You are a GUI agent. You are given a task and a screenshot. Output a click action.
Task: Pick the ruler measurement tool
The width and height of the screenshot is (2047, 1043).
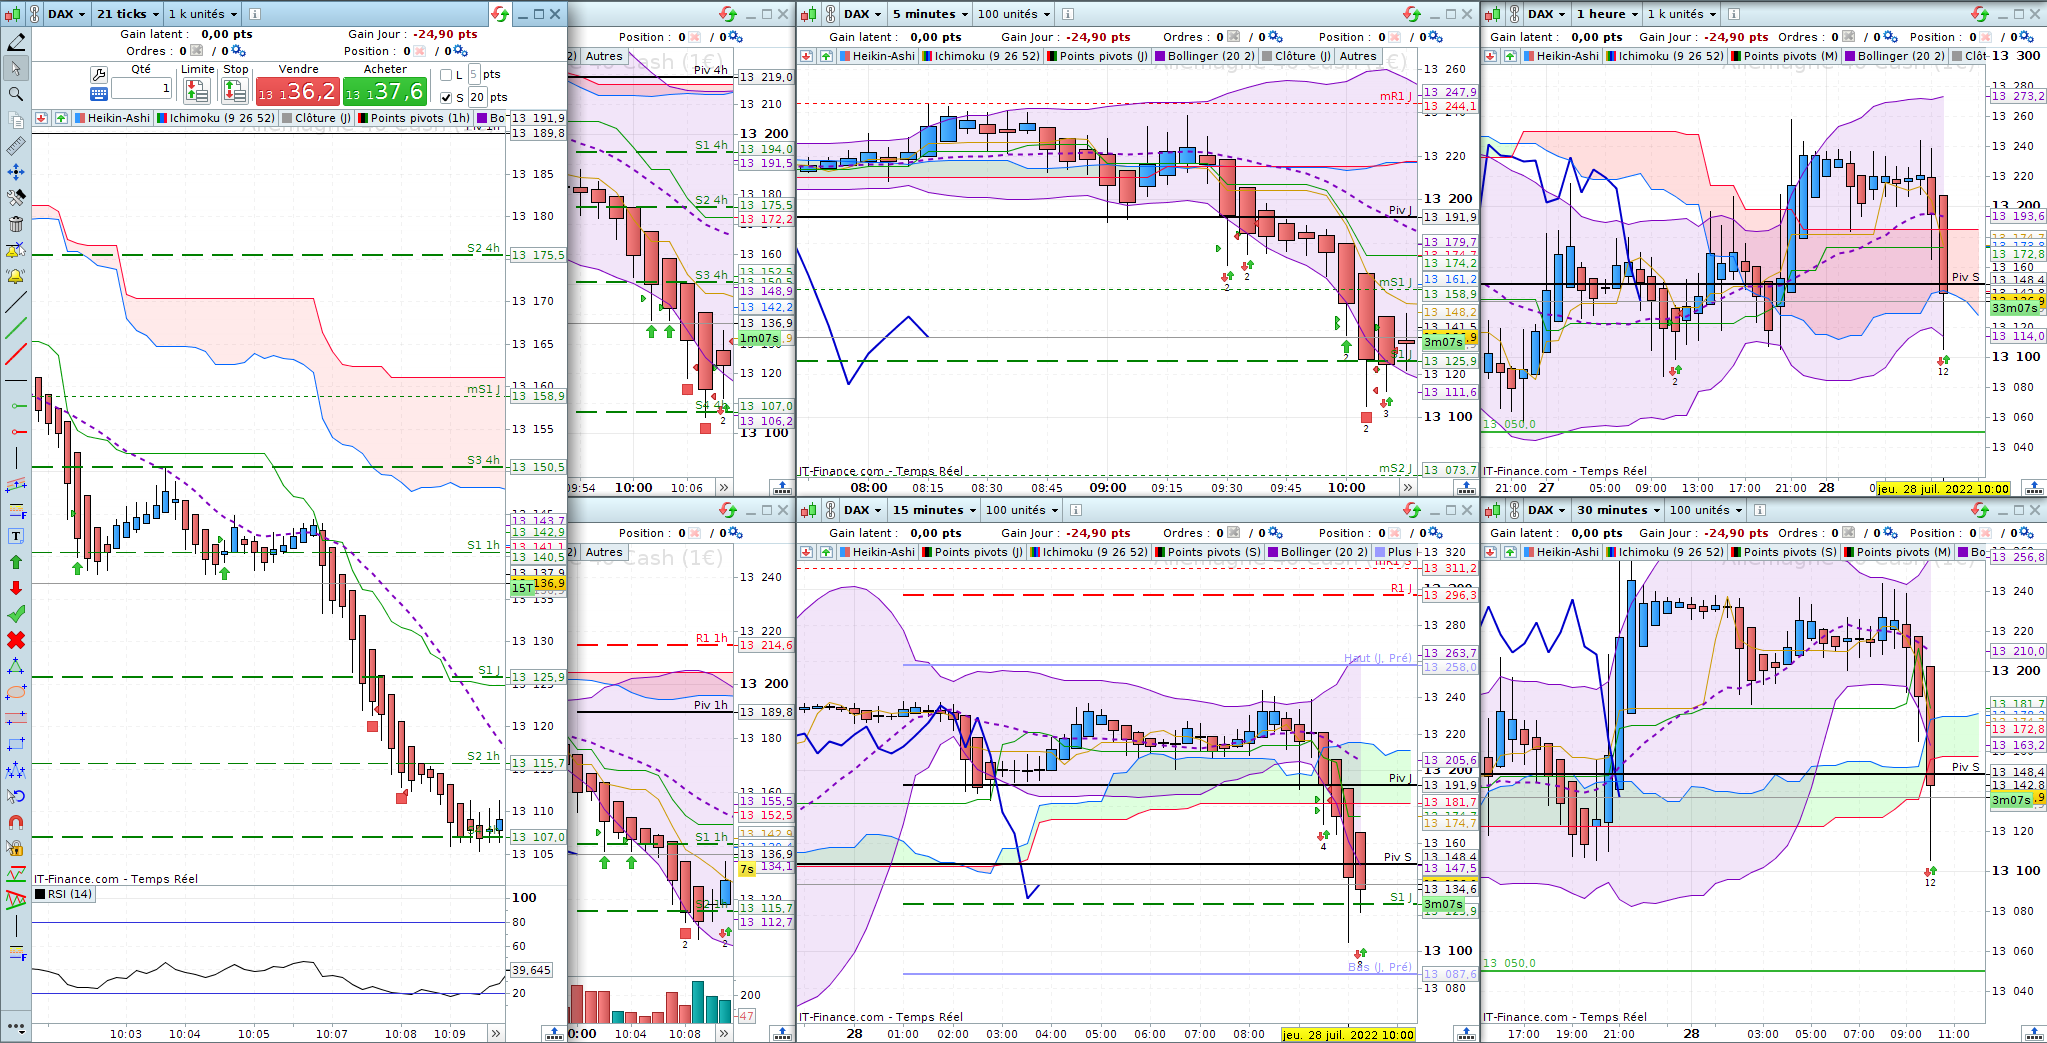click(x=16, y=146)
